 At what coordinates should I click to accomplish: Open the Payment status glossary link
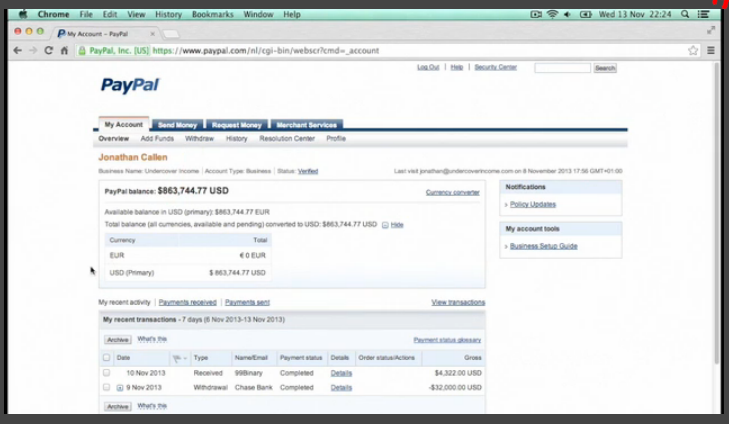tap(447, 340)
